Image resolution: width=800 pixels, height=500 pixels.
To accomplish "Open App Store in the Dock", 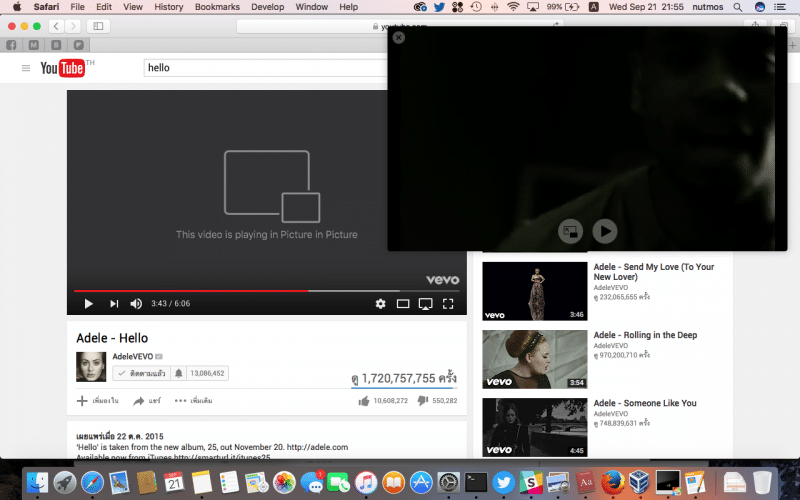I will point(421,482).
